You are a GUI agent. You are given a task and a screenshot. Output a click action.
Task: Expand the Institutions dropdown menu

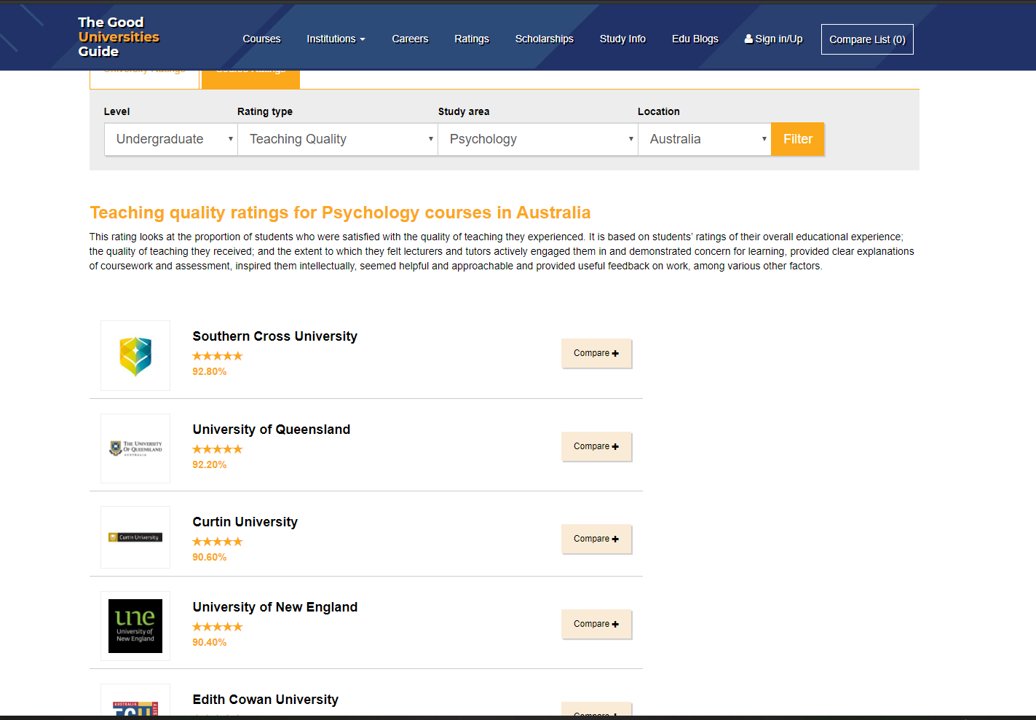coord(336,39)
